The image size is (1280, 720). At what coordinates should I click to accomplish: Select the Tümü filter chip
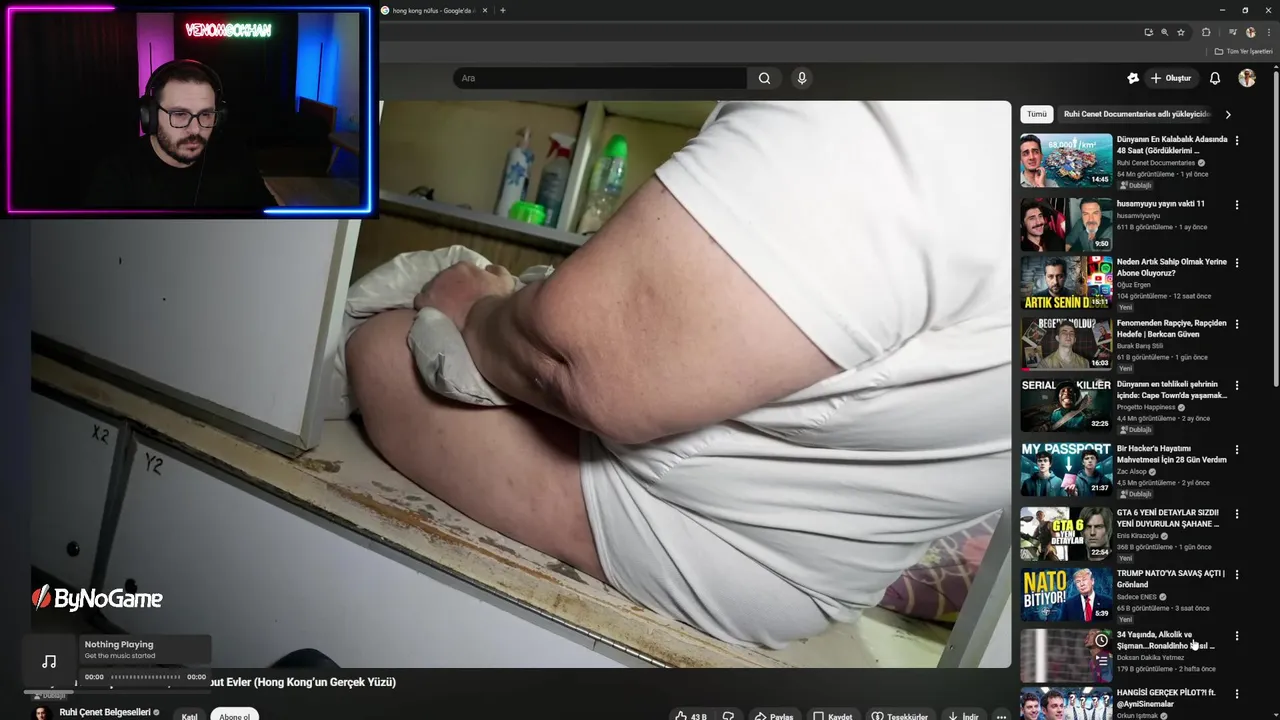coord(1037,114)
